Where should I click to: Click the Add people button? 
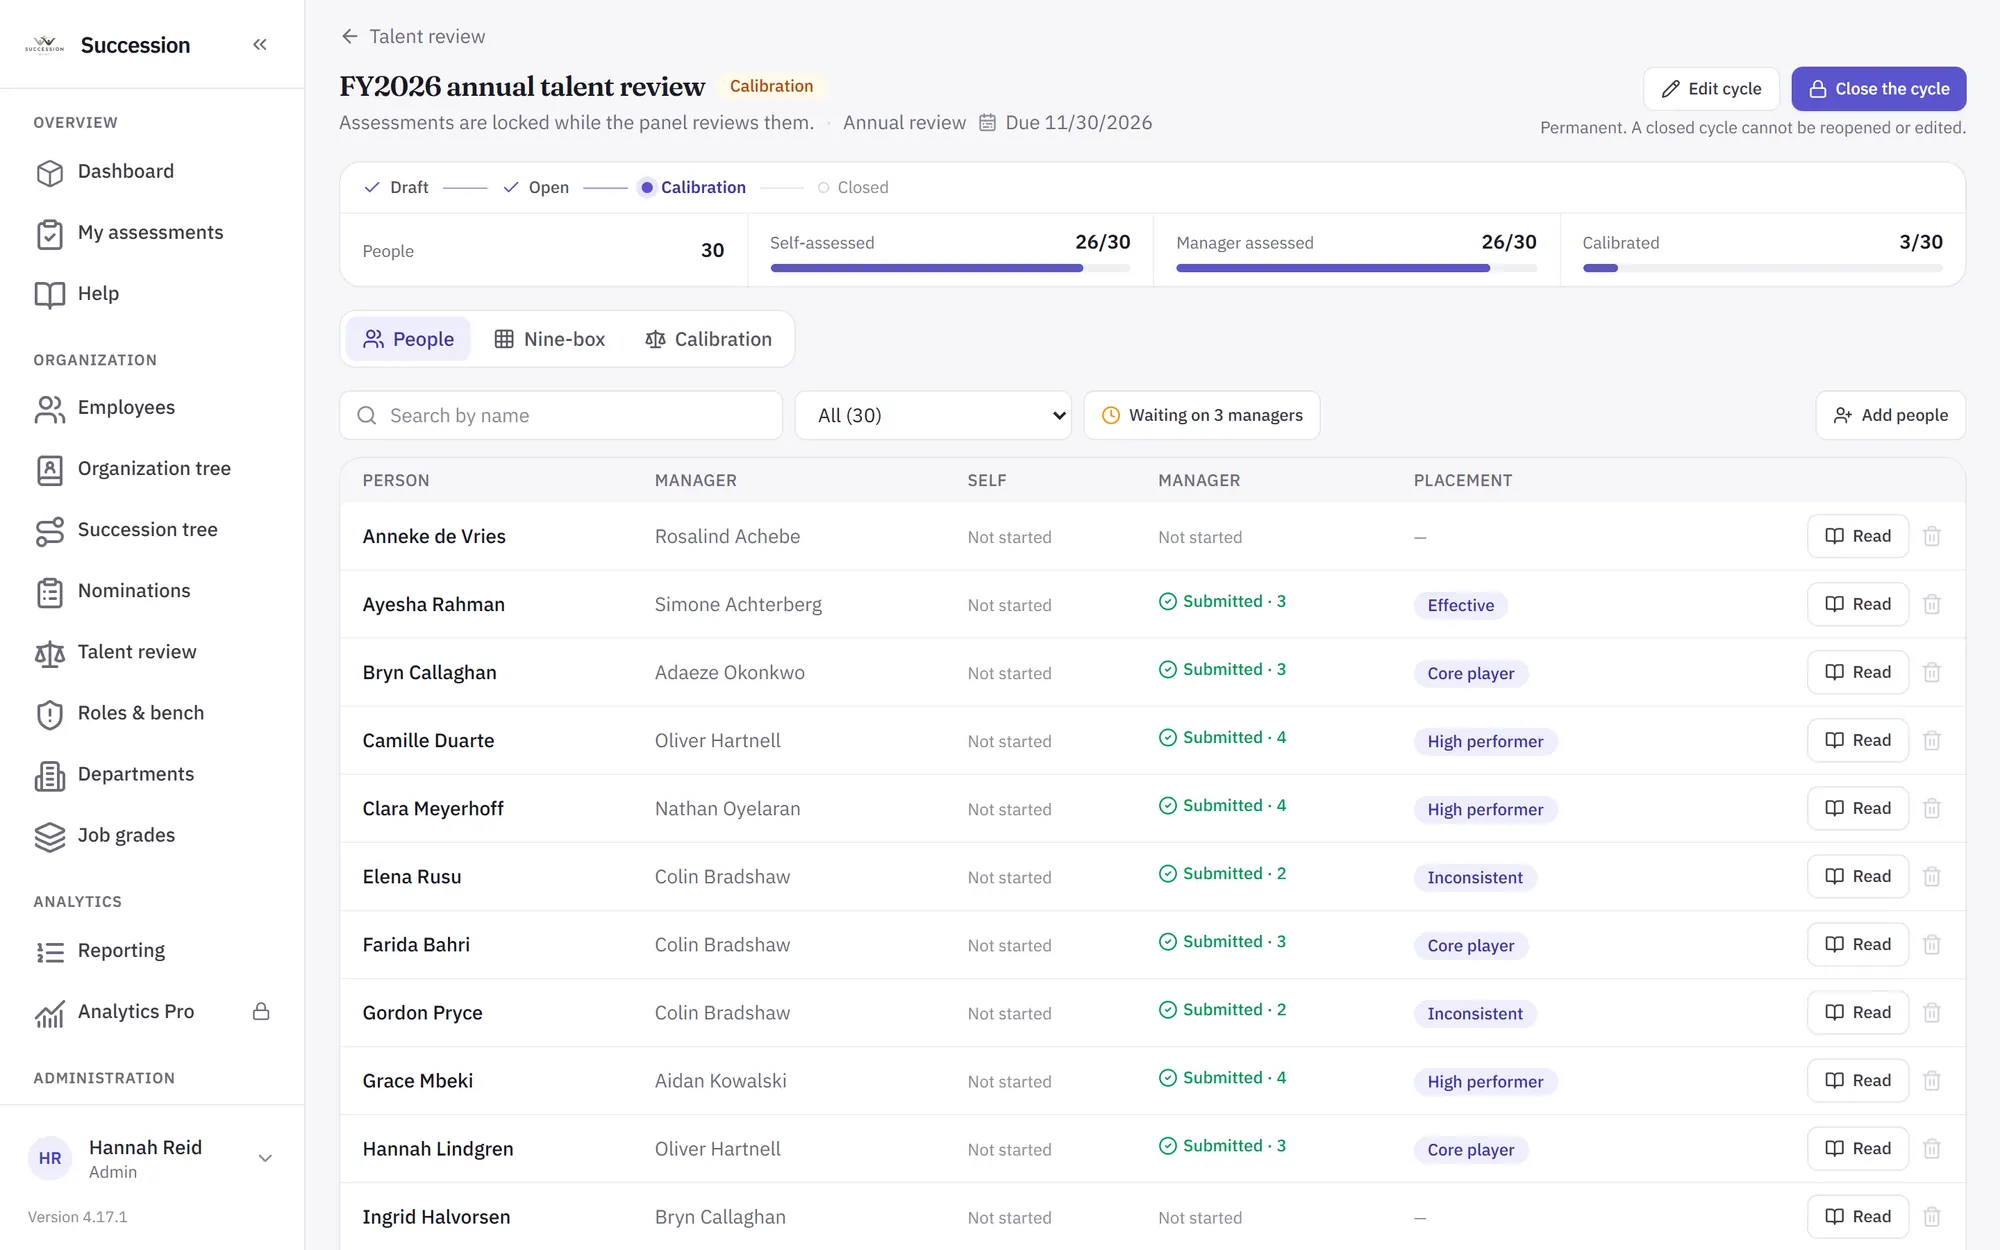tap(1890, 415)
